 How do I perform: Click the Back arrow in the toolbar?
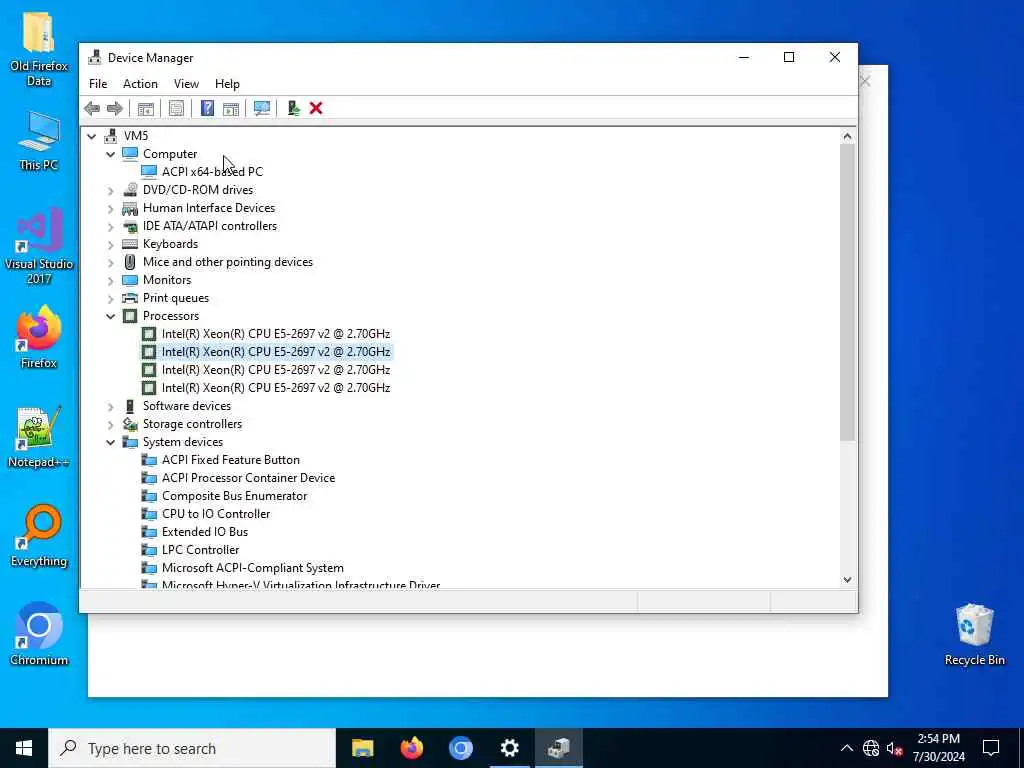click(x=92, y=108)
